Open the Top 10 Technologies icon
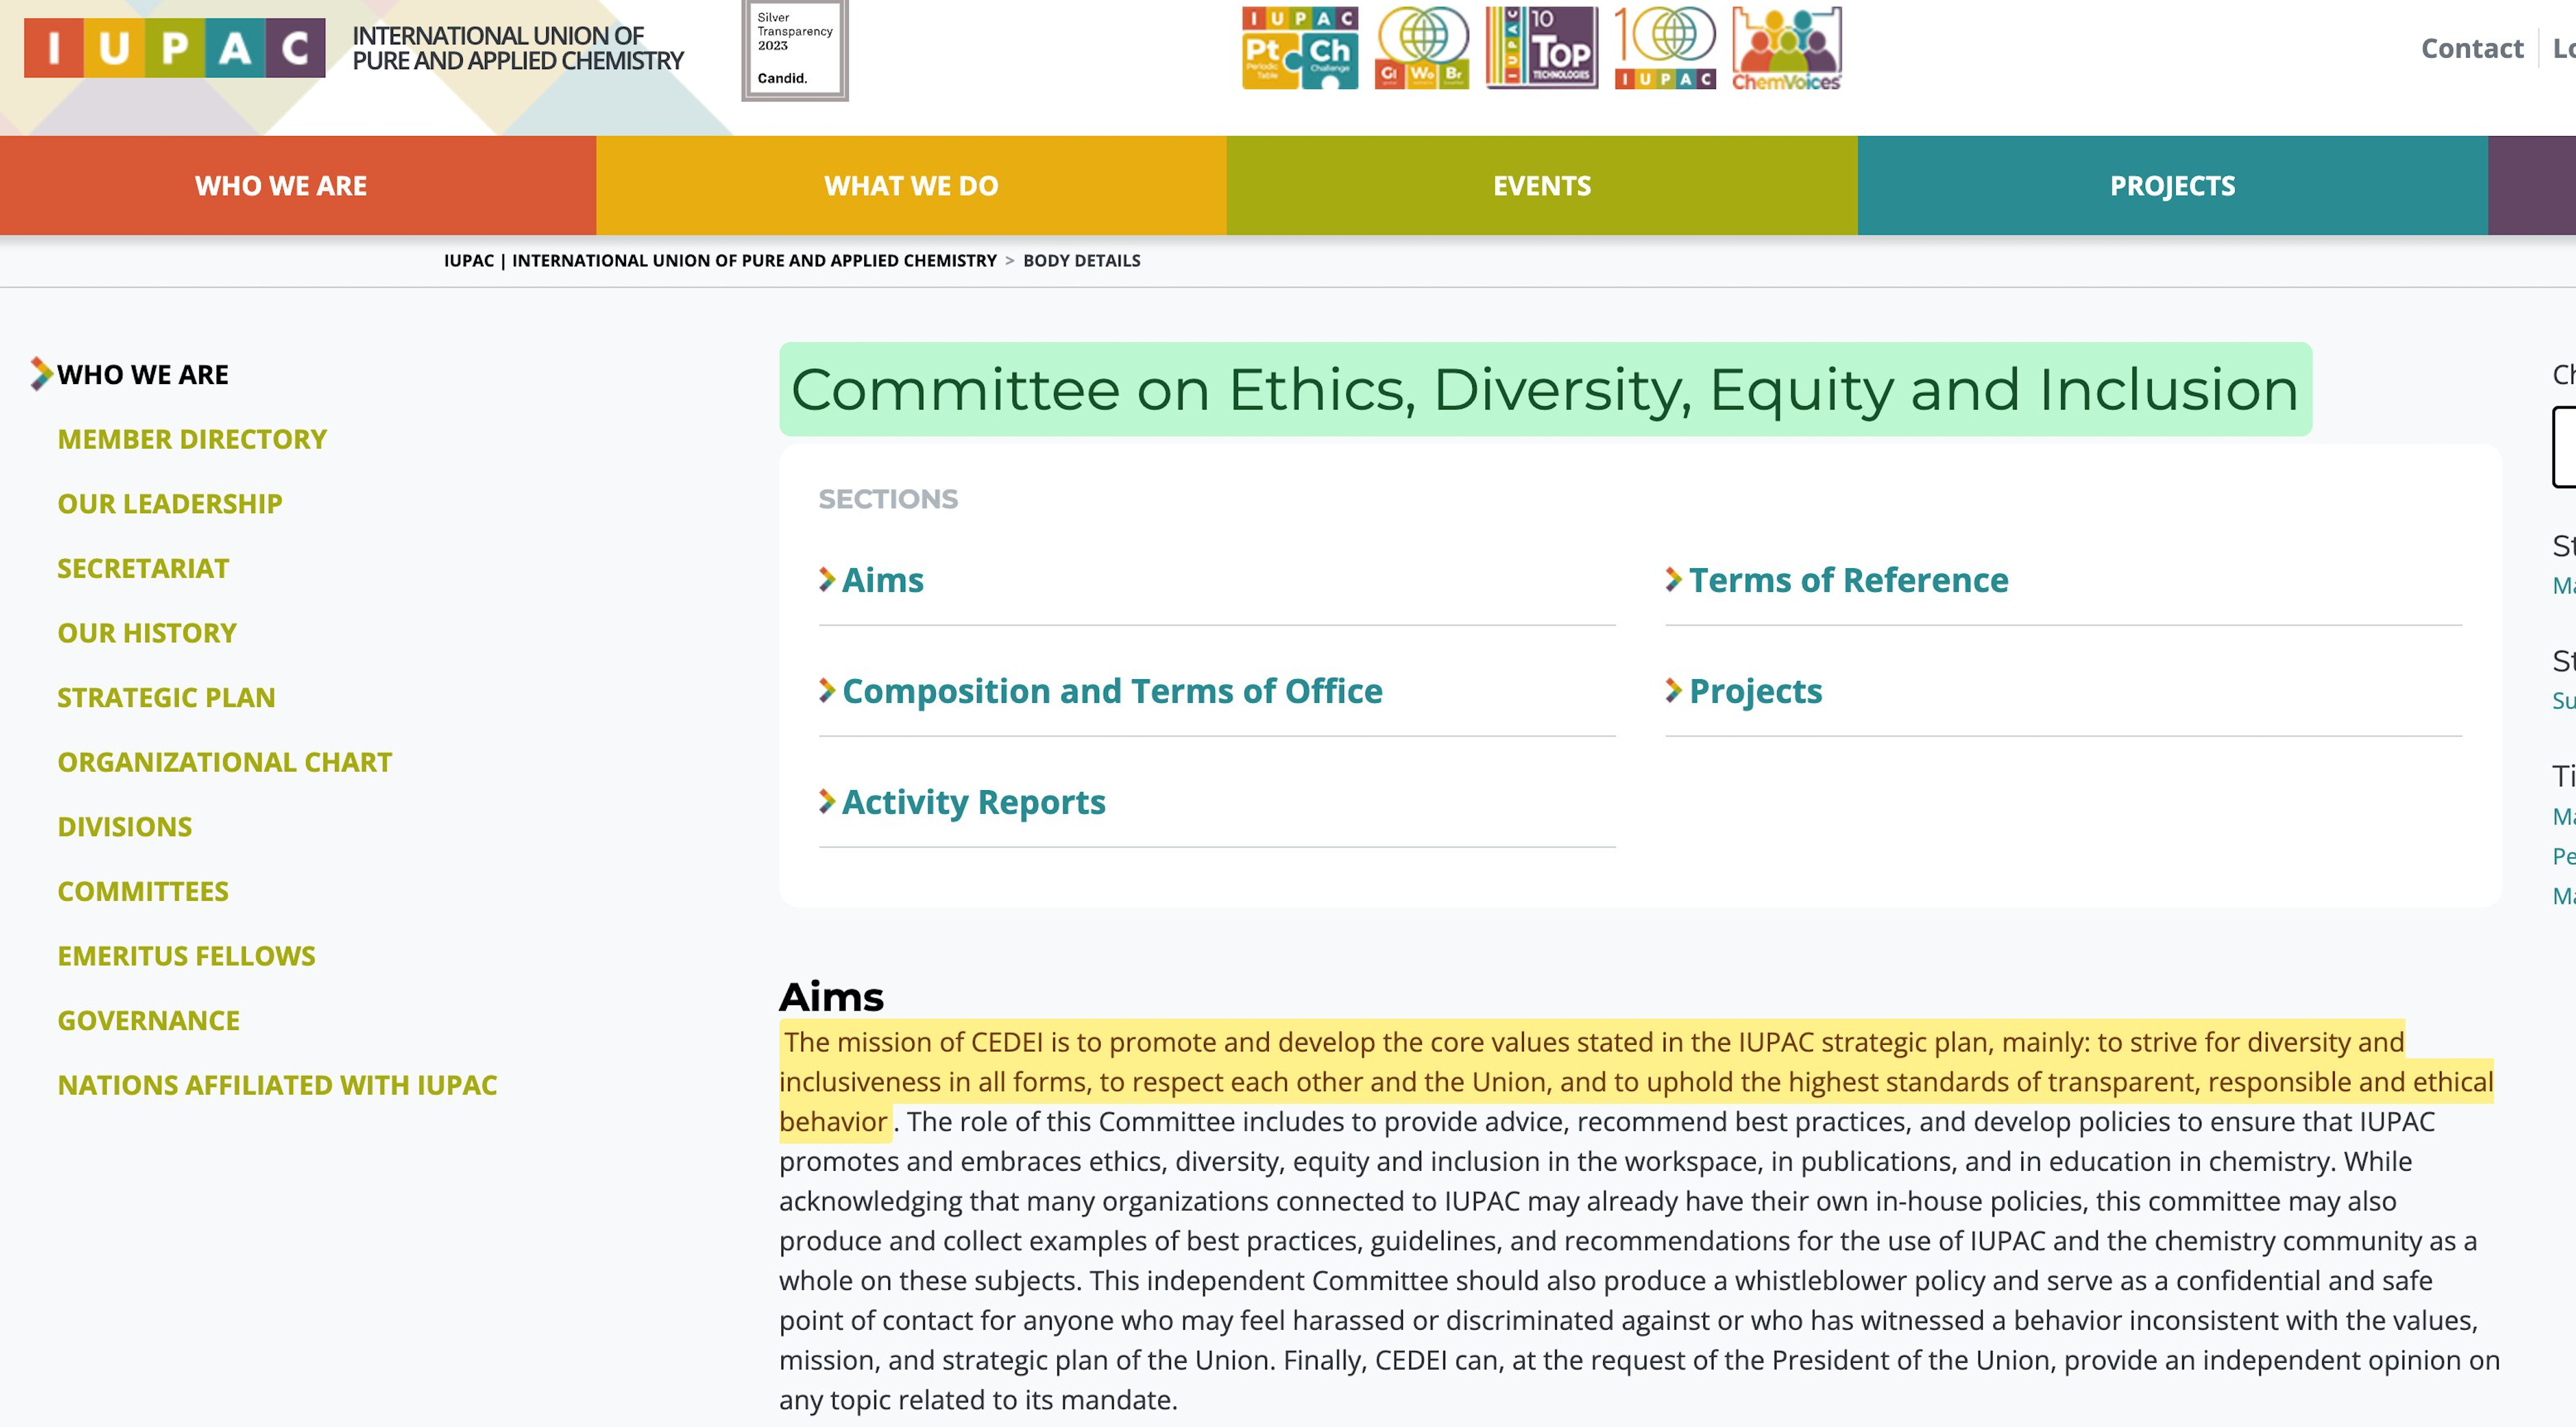This screenshot has width=2576, height=1427. [x=1541, y=47]
